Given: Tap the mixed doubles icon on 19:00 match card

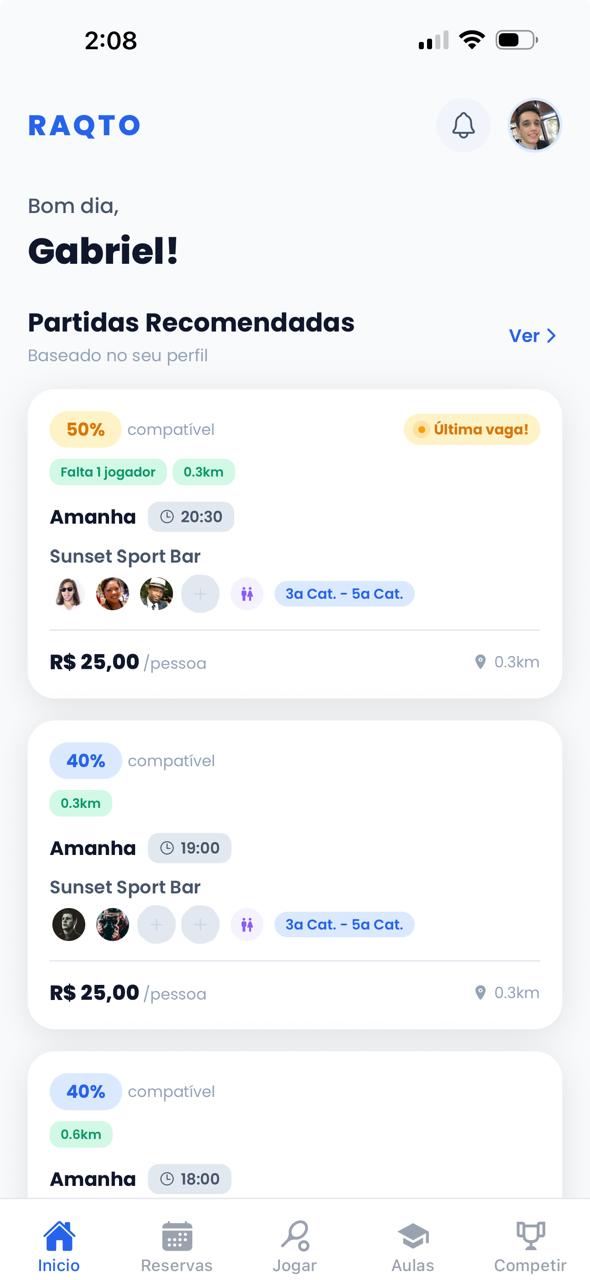Looking at the screenshot, I should (246, 924).
